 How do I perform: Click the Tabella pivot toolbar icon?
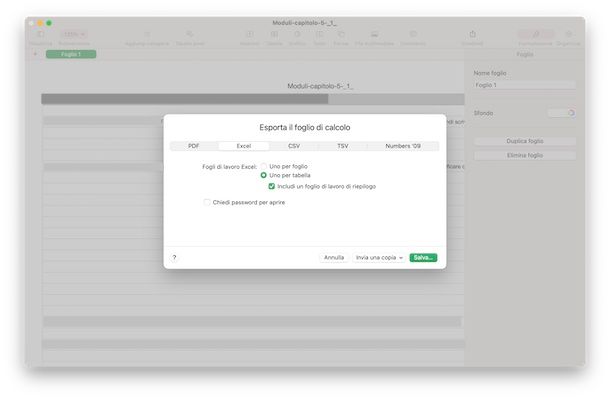(x=190, y=35)
